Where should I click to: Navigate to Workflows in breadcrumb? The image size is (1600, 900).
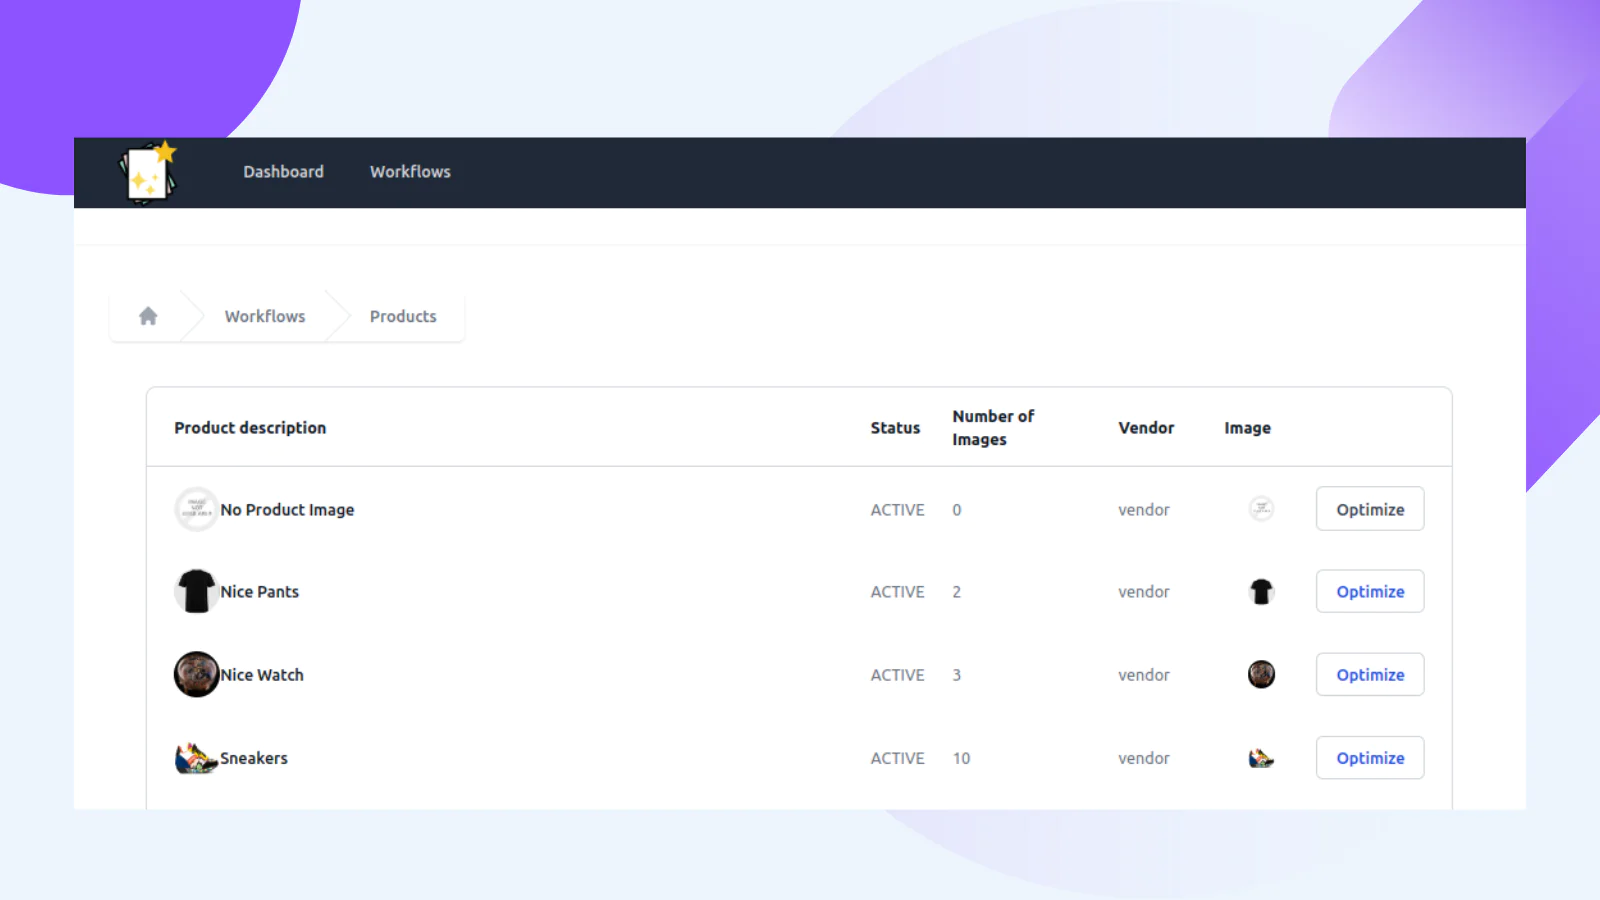[265, 316]
